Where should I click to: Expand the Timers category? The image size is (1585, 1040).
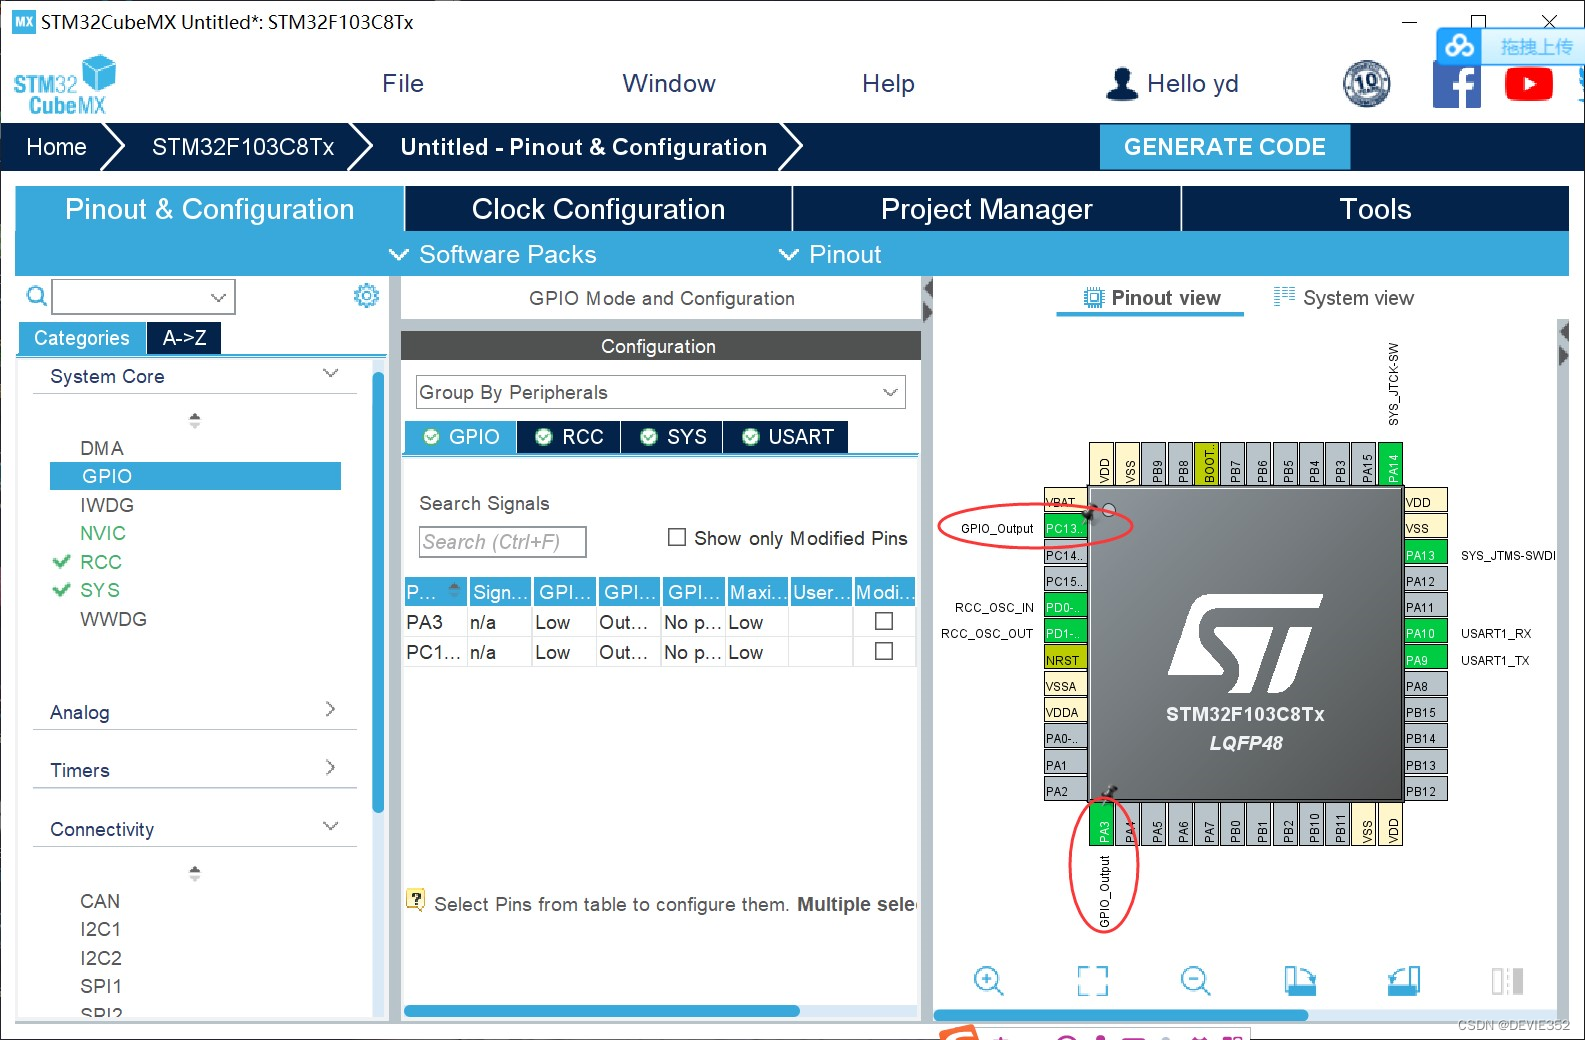[331, 768]
